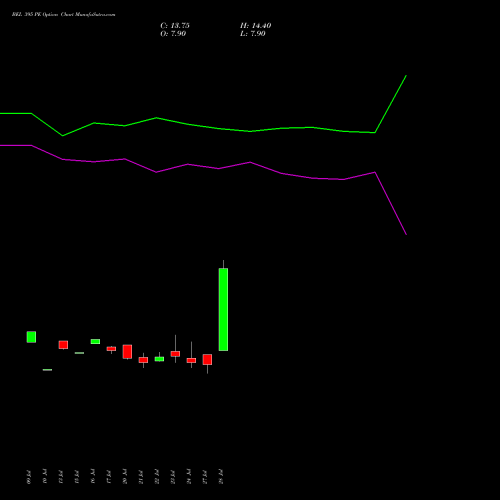Click the red candlestick above the 21 Jul label
The height and width of the screenshot is (500, 500).
click(143, 360)
